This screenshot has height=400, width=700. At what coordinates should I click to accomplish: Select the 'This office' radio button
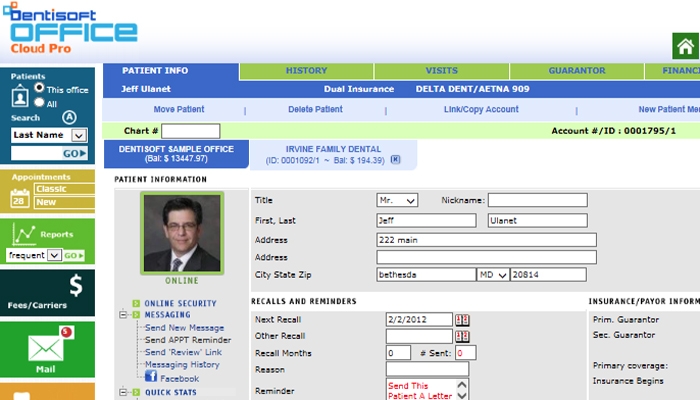[40, 88]
